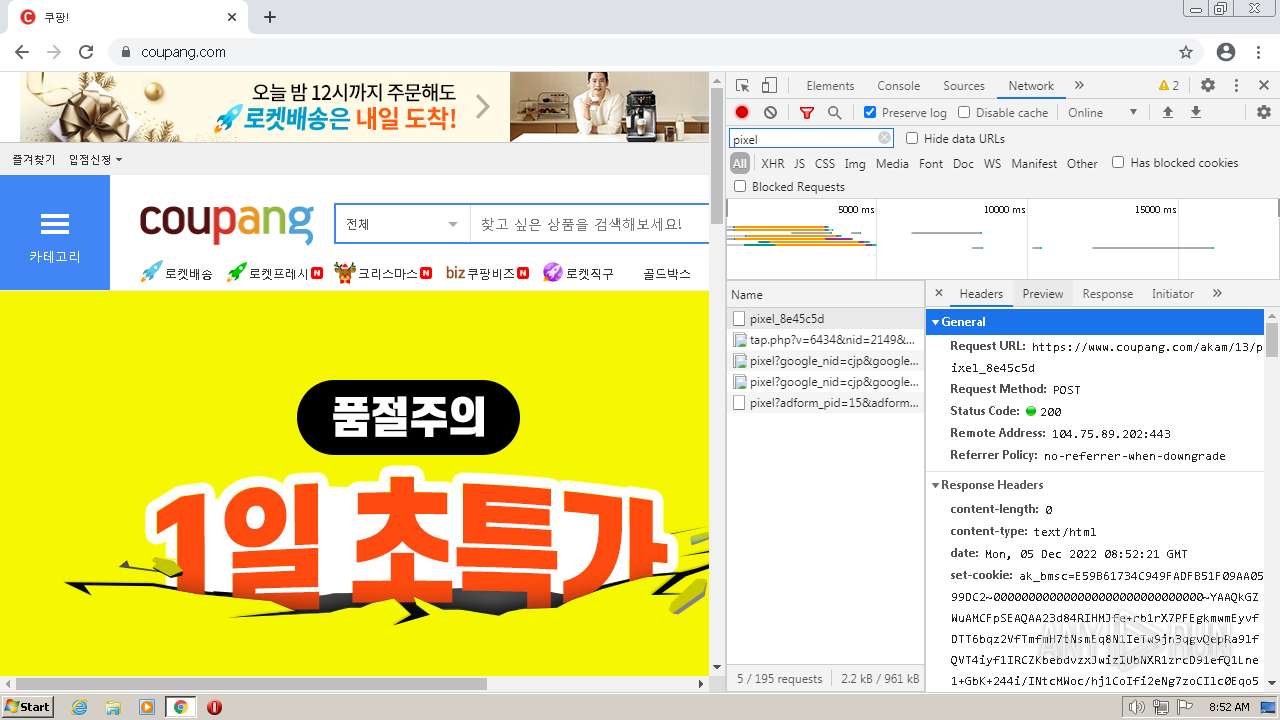Open the 입점신청 dropdown
Image resolution: width=1280 pixels, height=720 pixels.
pyautogui.click(x=95, y=160)
